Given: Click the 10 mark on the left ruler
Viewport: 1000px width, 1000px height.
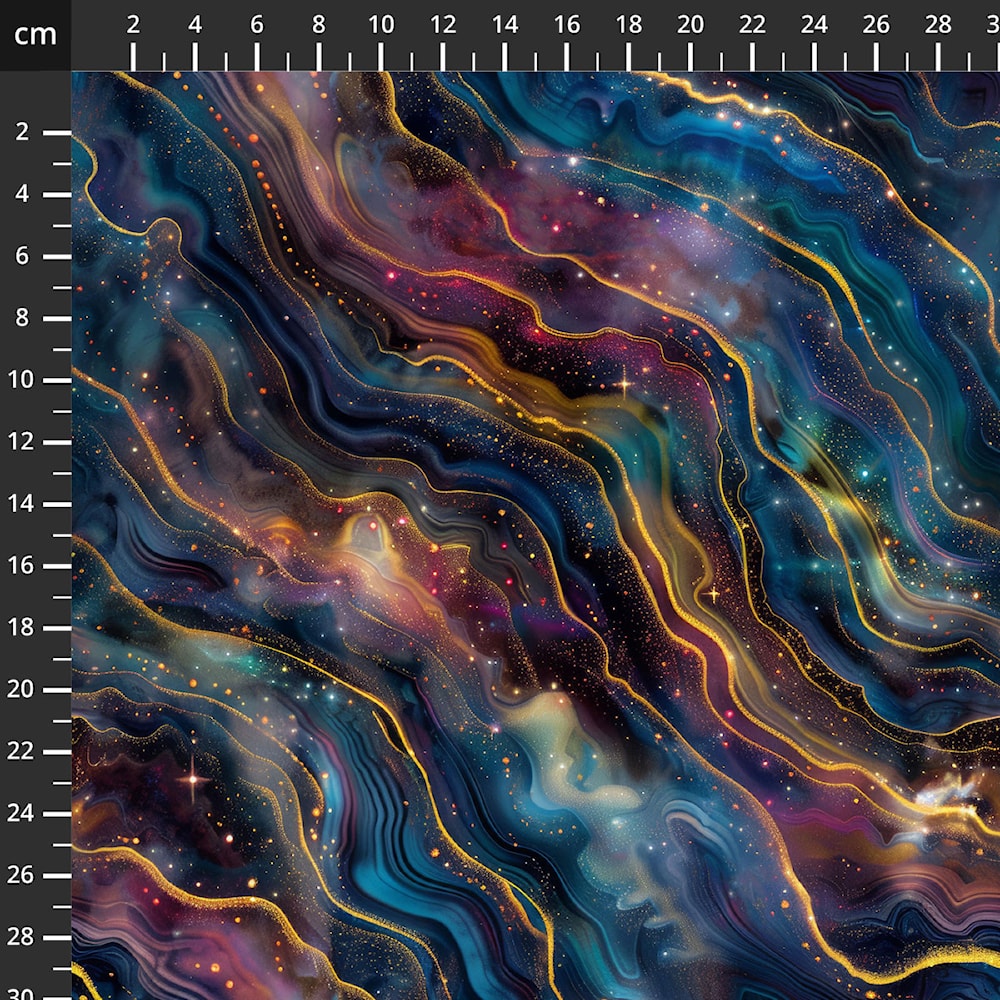Looking at the screenshot, I should pos(23,381).
